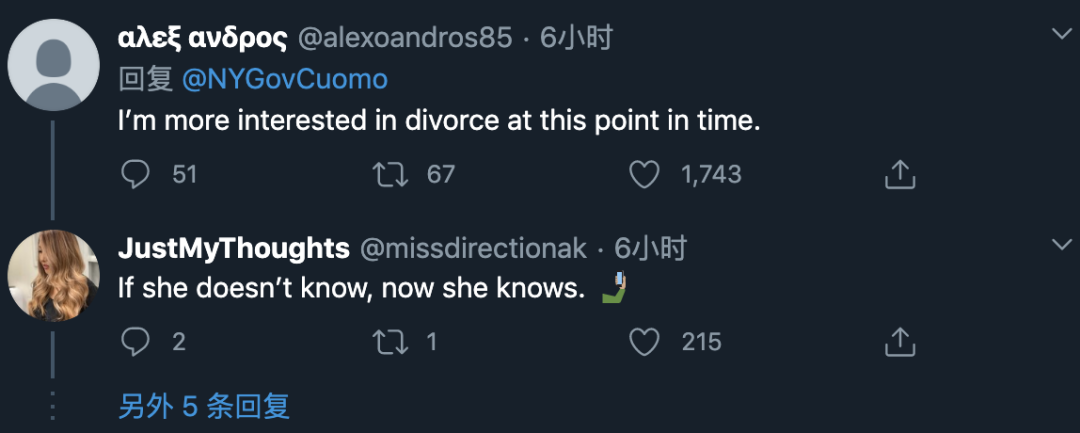Open the divorce tweet's 6小时 timestamp
Image resolution: width=1080 pixels, height=433 pixels.
click(576, 39)
